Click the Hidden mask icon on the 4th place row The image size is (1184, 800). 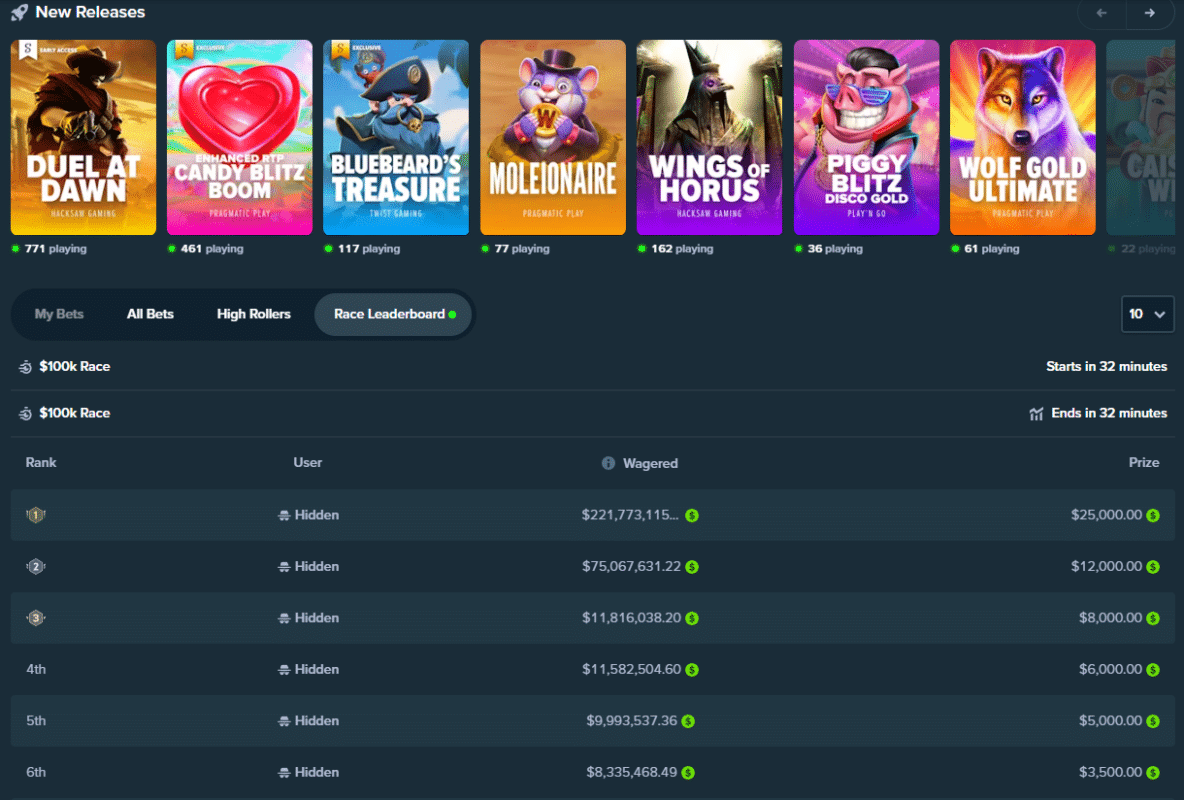[285, 669]
